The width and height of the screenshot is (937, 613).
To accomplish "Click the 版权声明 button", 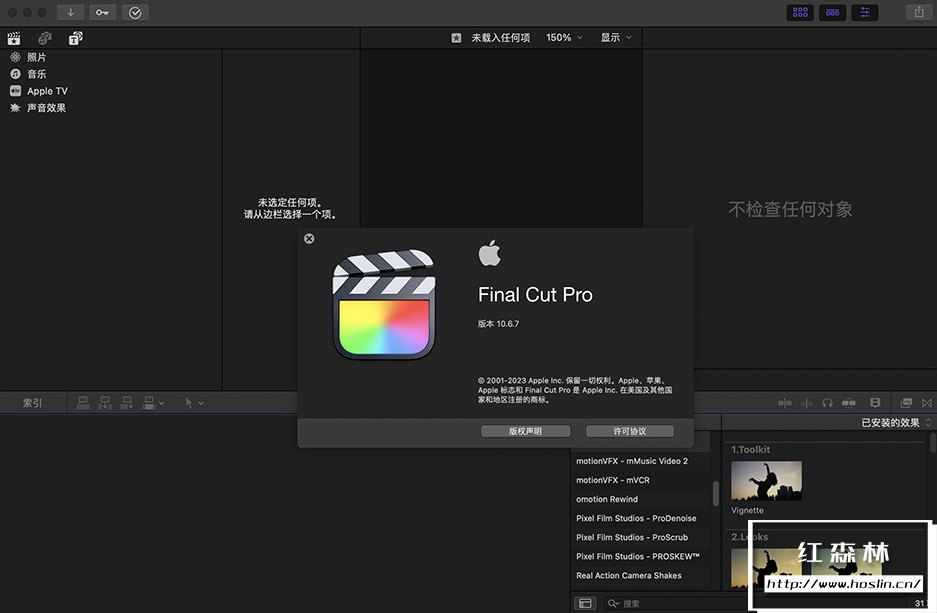I will (x=525, y=431).
